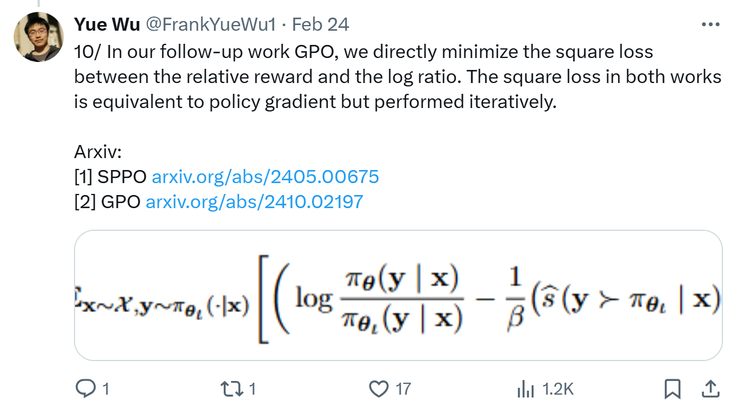Open the three-dot more options menu
740x406 pixels.
point(709,23)
